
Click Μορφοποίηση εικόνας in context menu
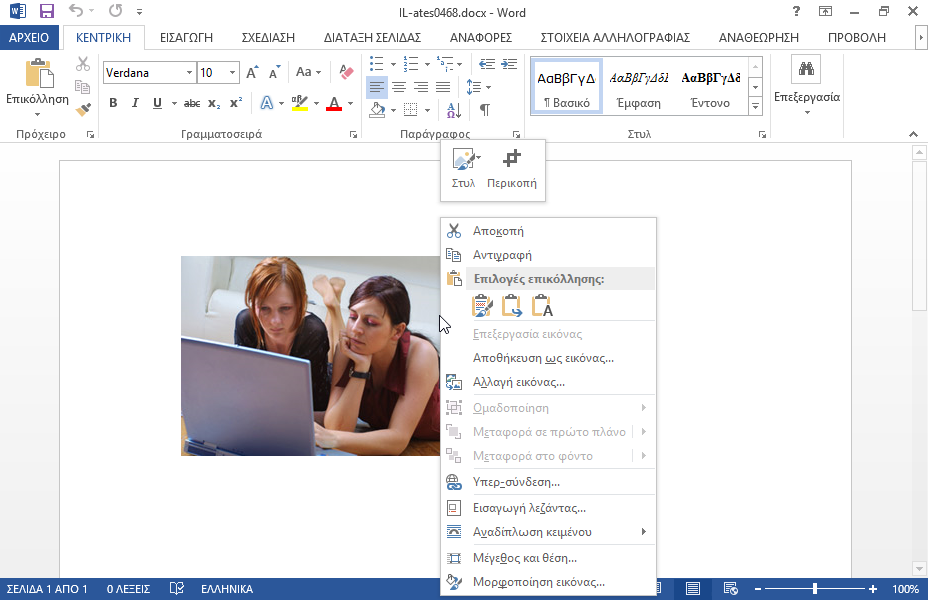tap(549, 582)
